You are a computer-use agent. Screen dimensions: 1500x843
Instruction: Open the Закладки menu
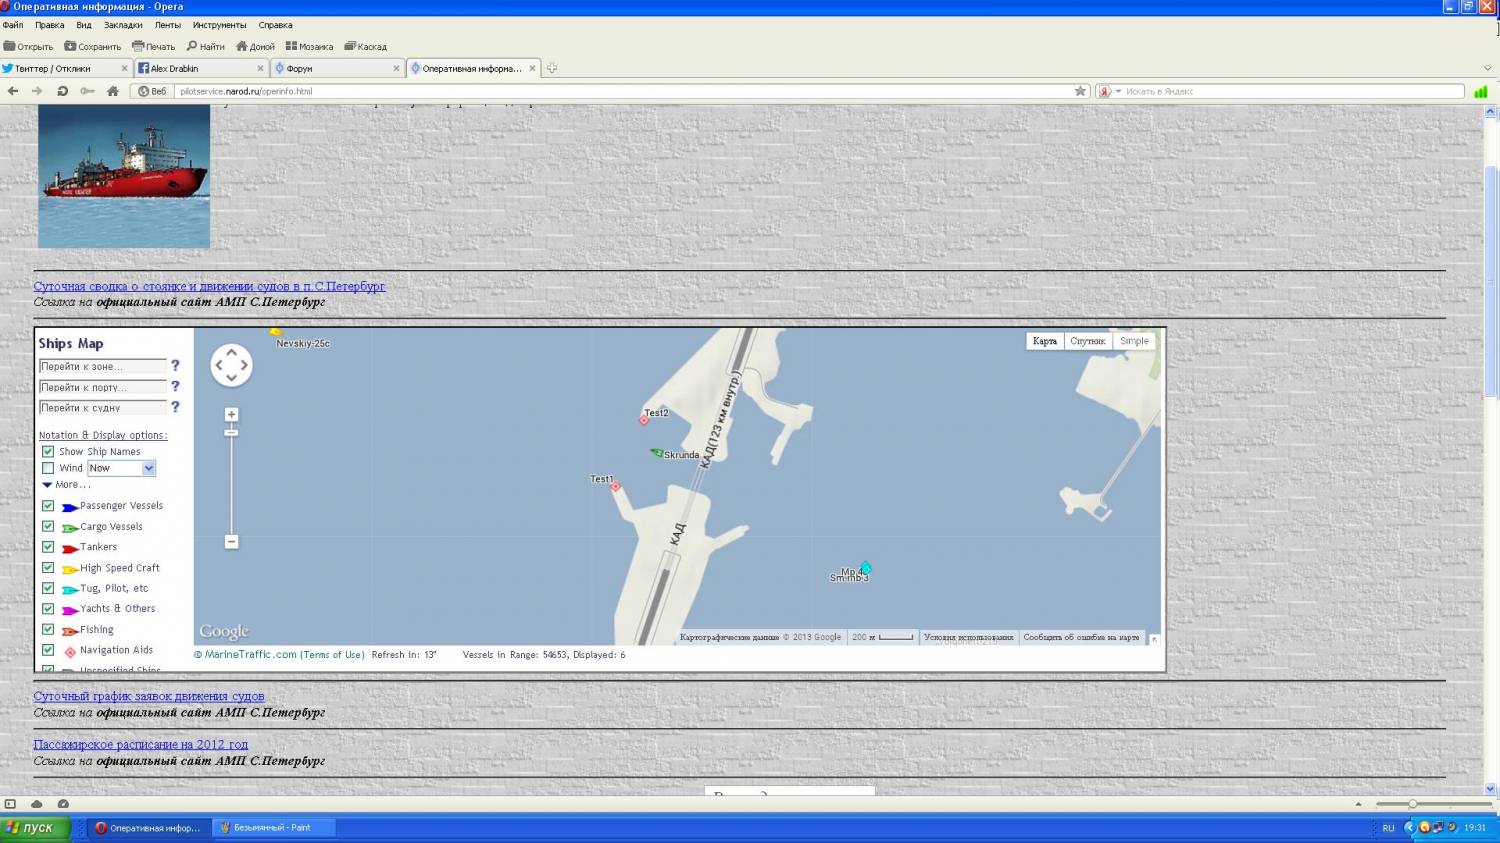(123, 25)
